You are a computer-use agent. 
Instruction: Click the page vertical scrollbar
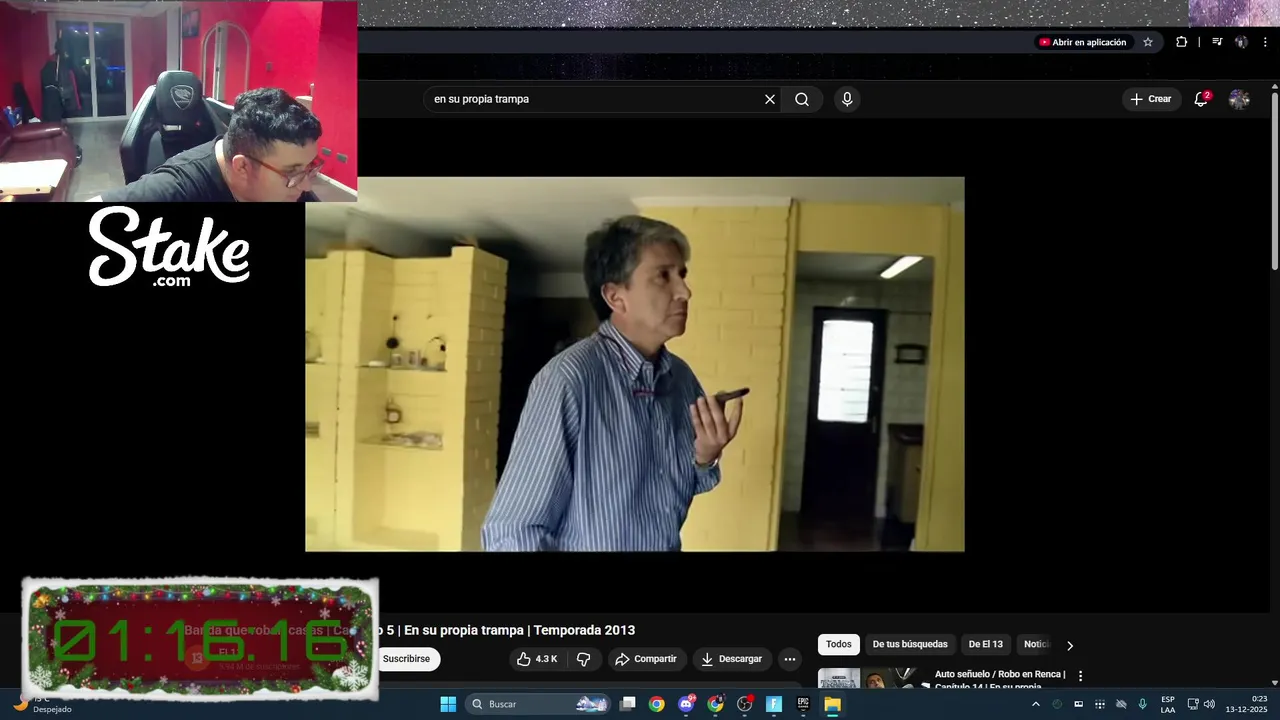[x=1275, y=180]
